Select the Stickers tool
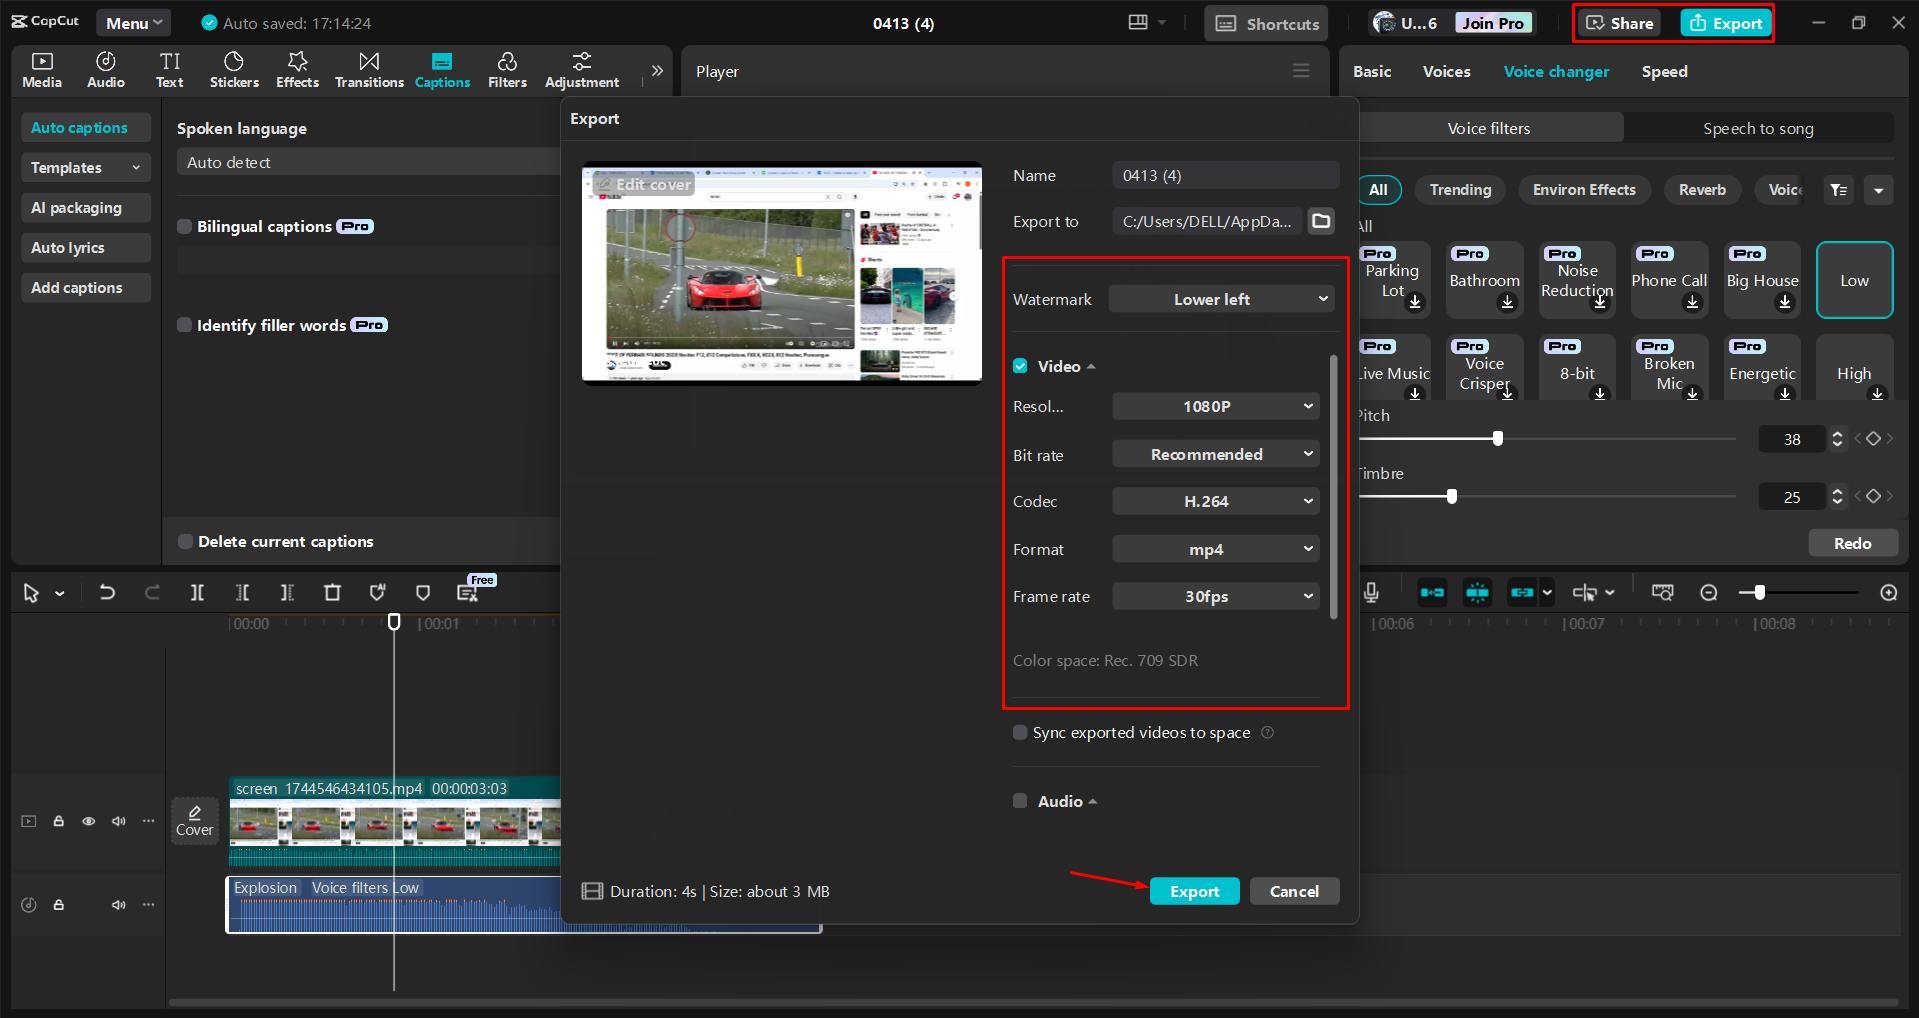The image size is (1919, 1018). [234, 69]
